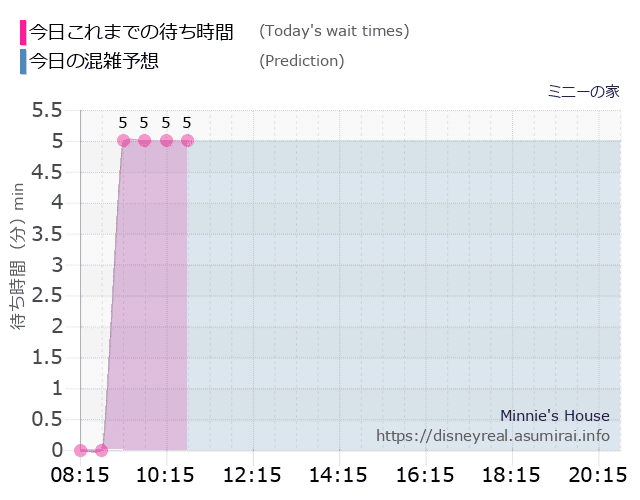Click the 12:15 x-axis label

coord(252,476)
